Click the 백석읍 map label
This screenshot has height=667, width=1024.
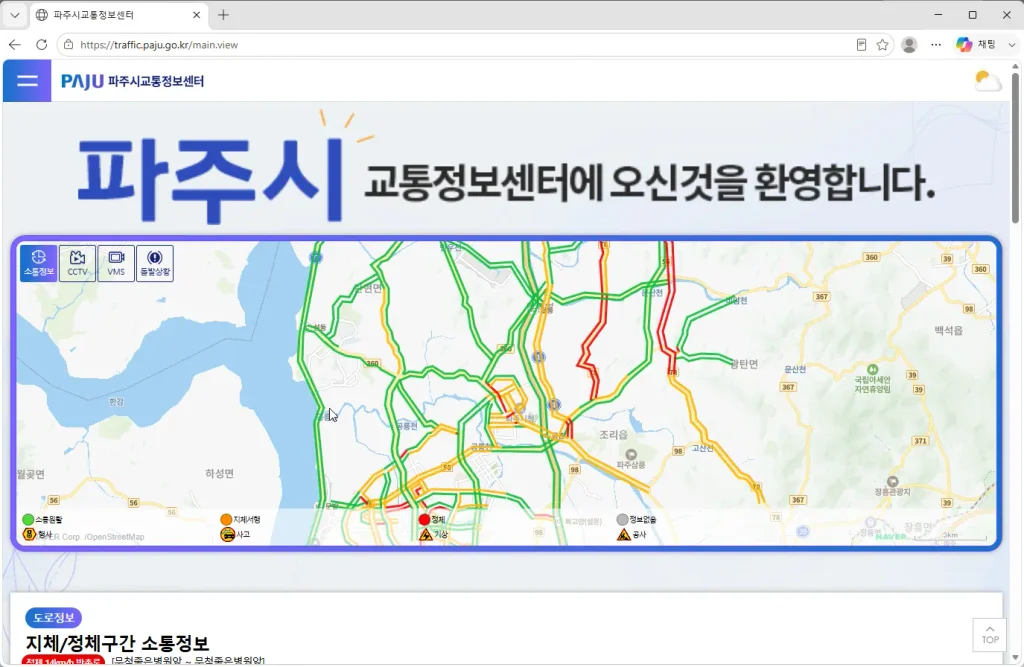[x=948, y=331]
